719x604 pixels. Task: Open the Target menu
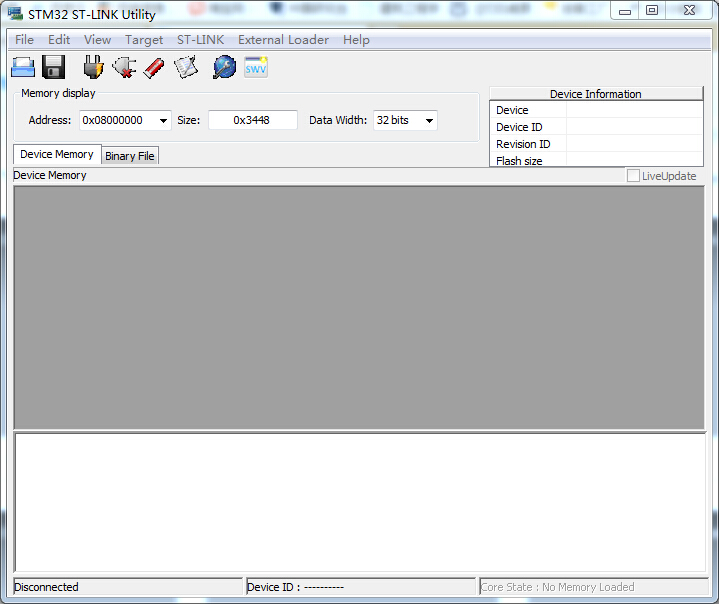coord(144,40)
